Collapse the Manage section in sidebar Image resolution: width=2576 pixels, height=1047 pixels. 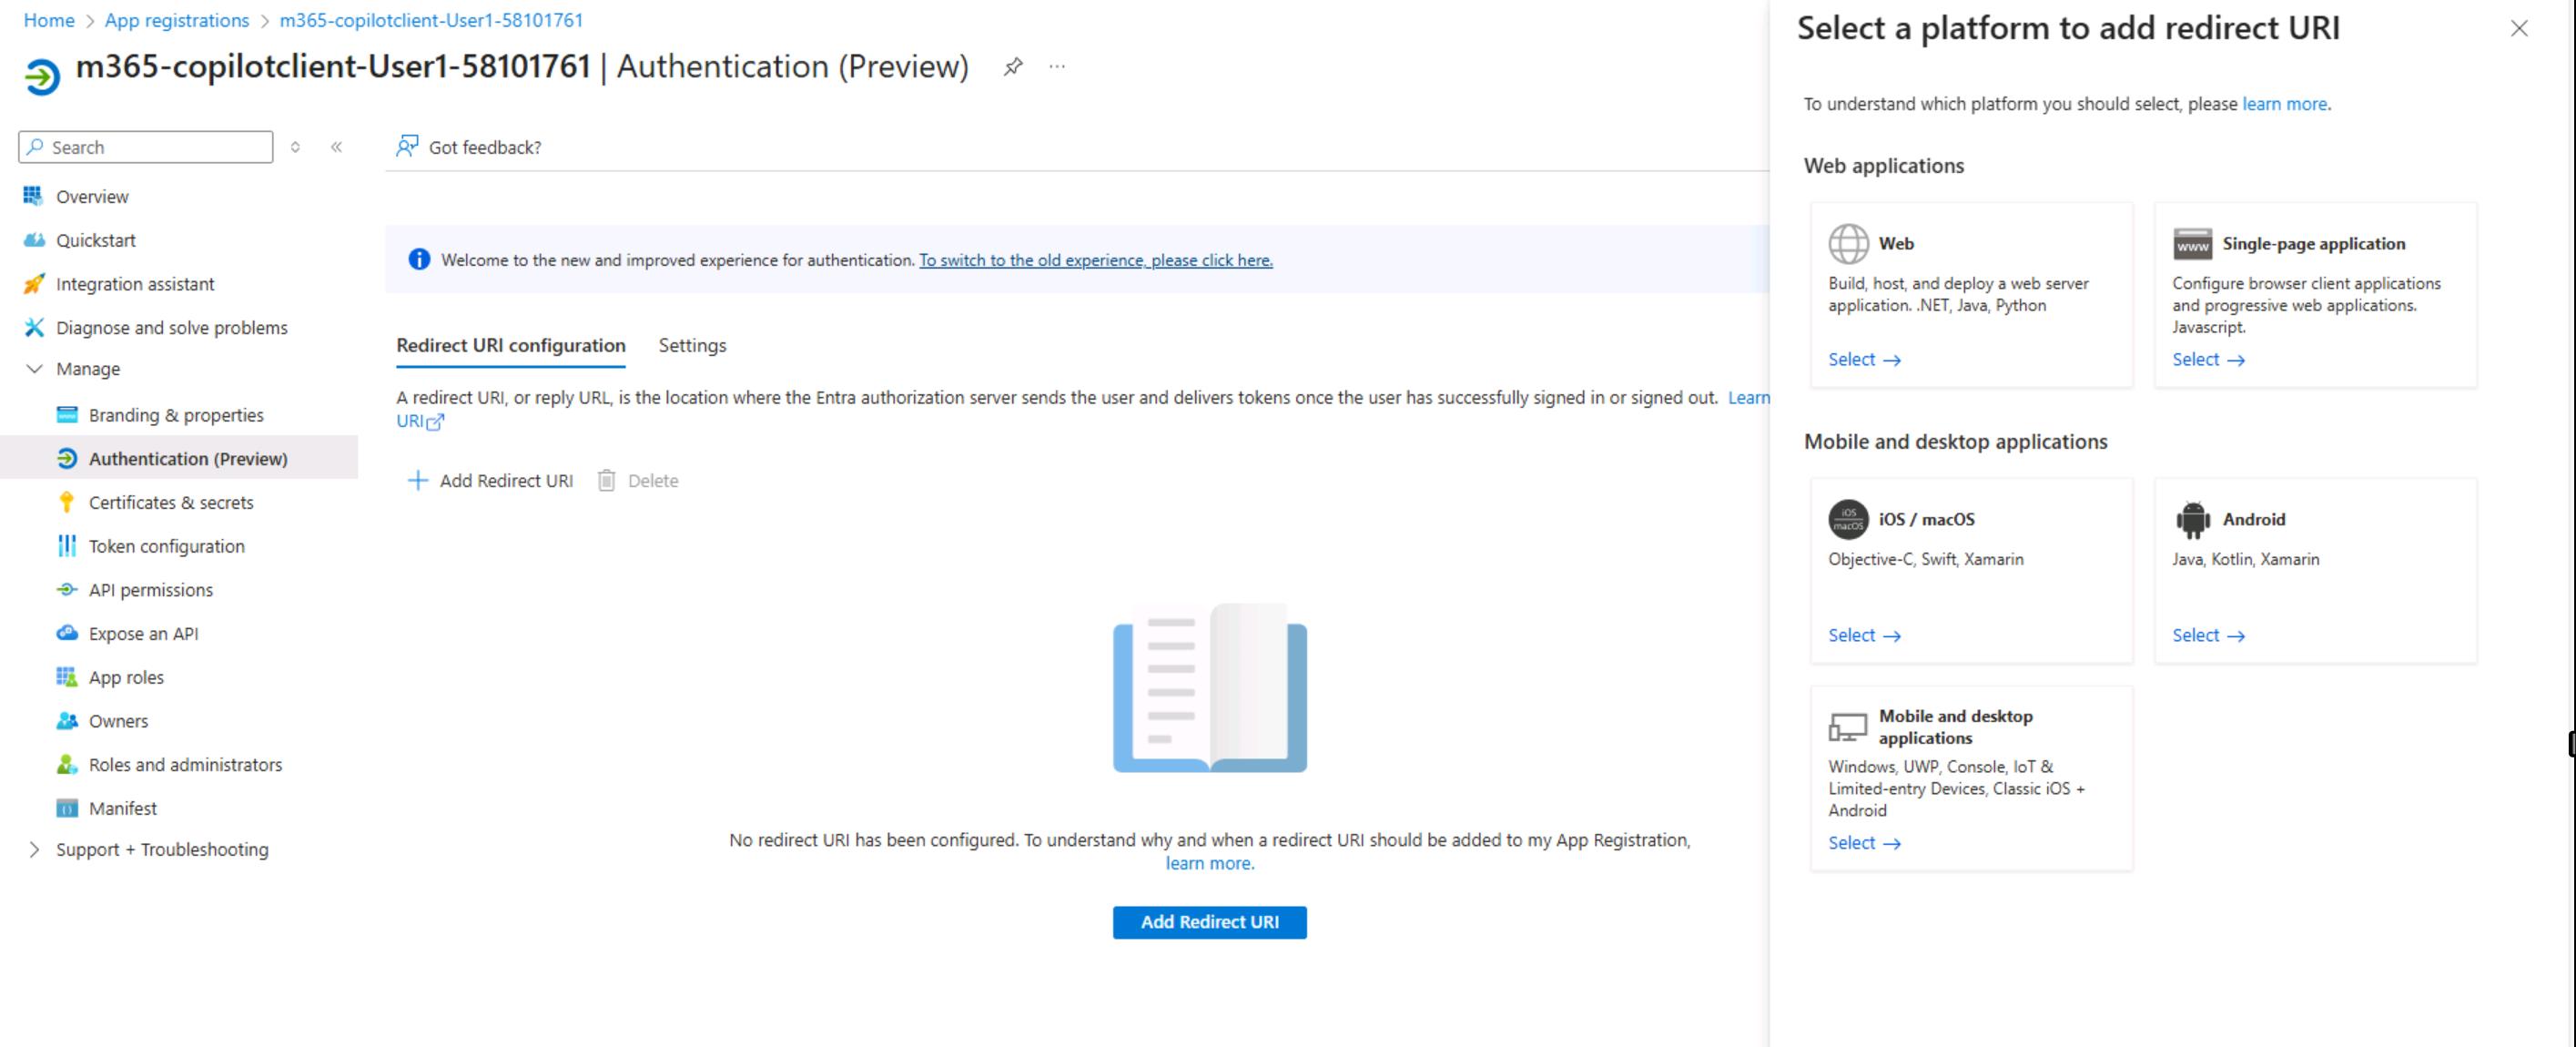pos(34,369)
